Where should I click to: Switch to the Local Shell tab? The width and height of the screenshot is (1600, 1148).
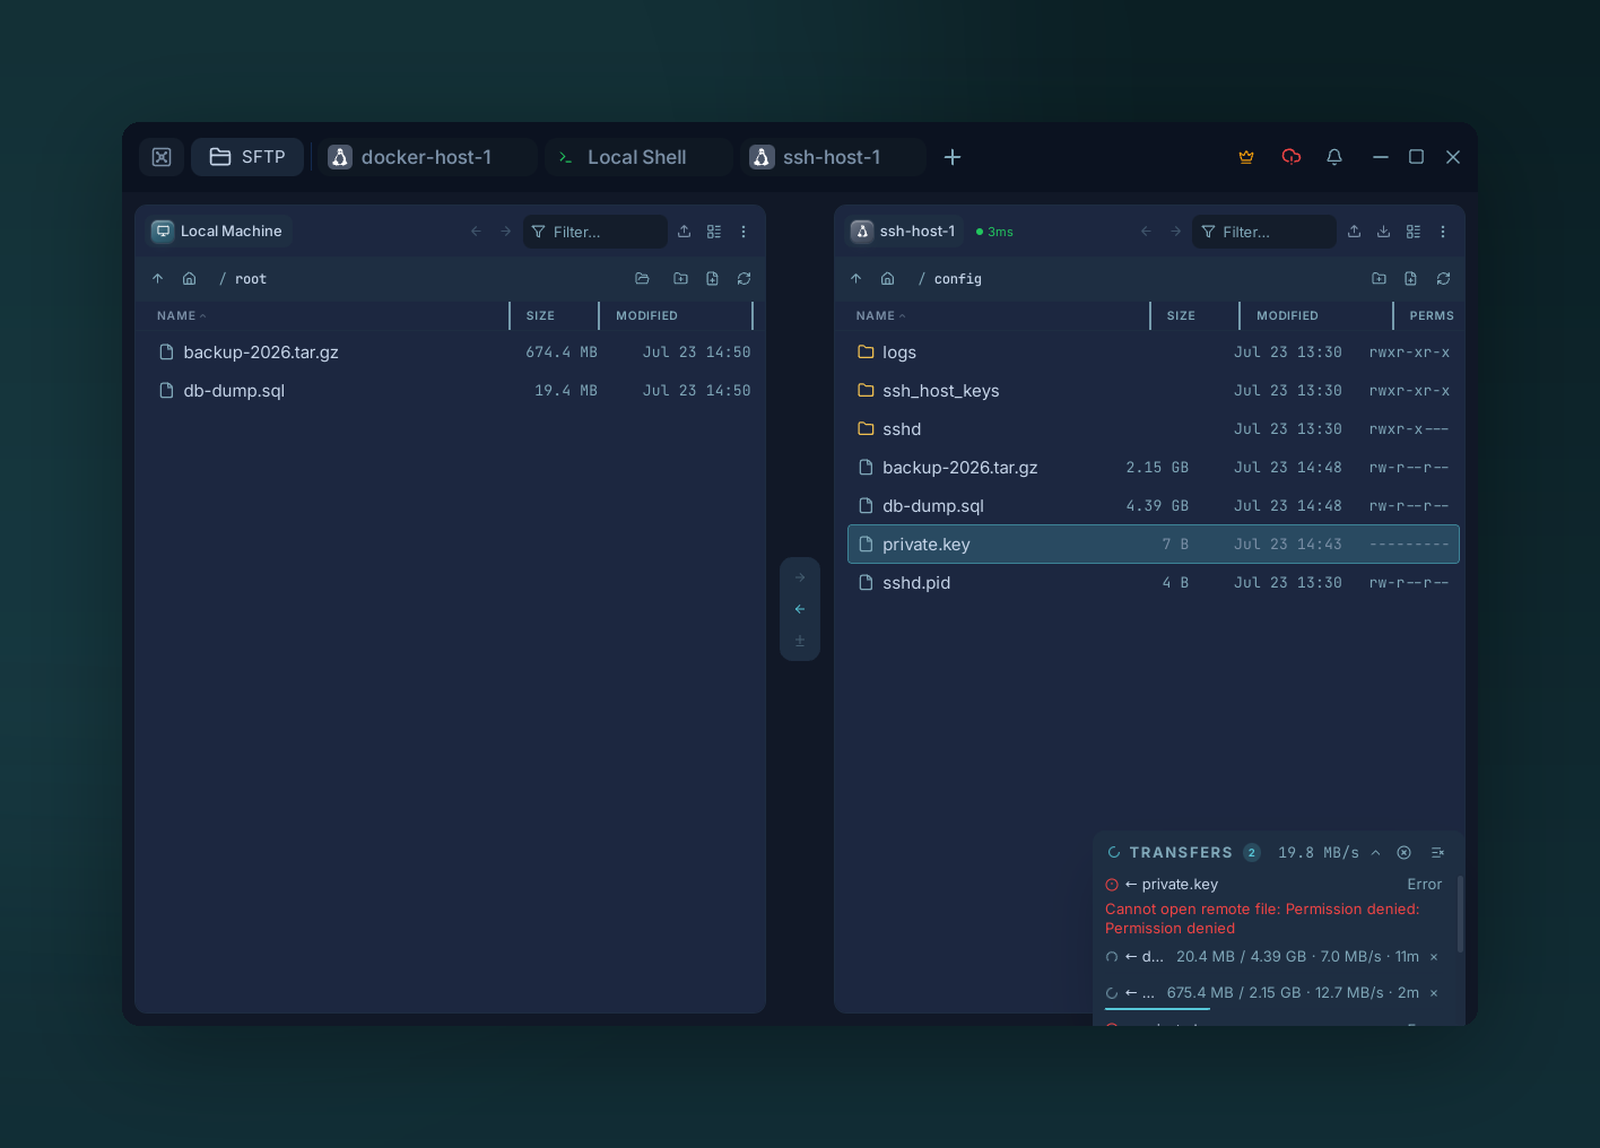pyautogui.click(x=638, y=157)
